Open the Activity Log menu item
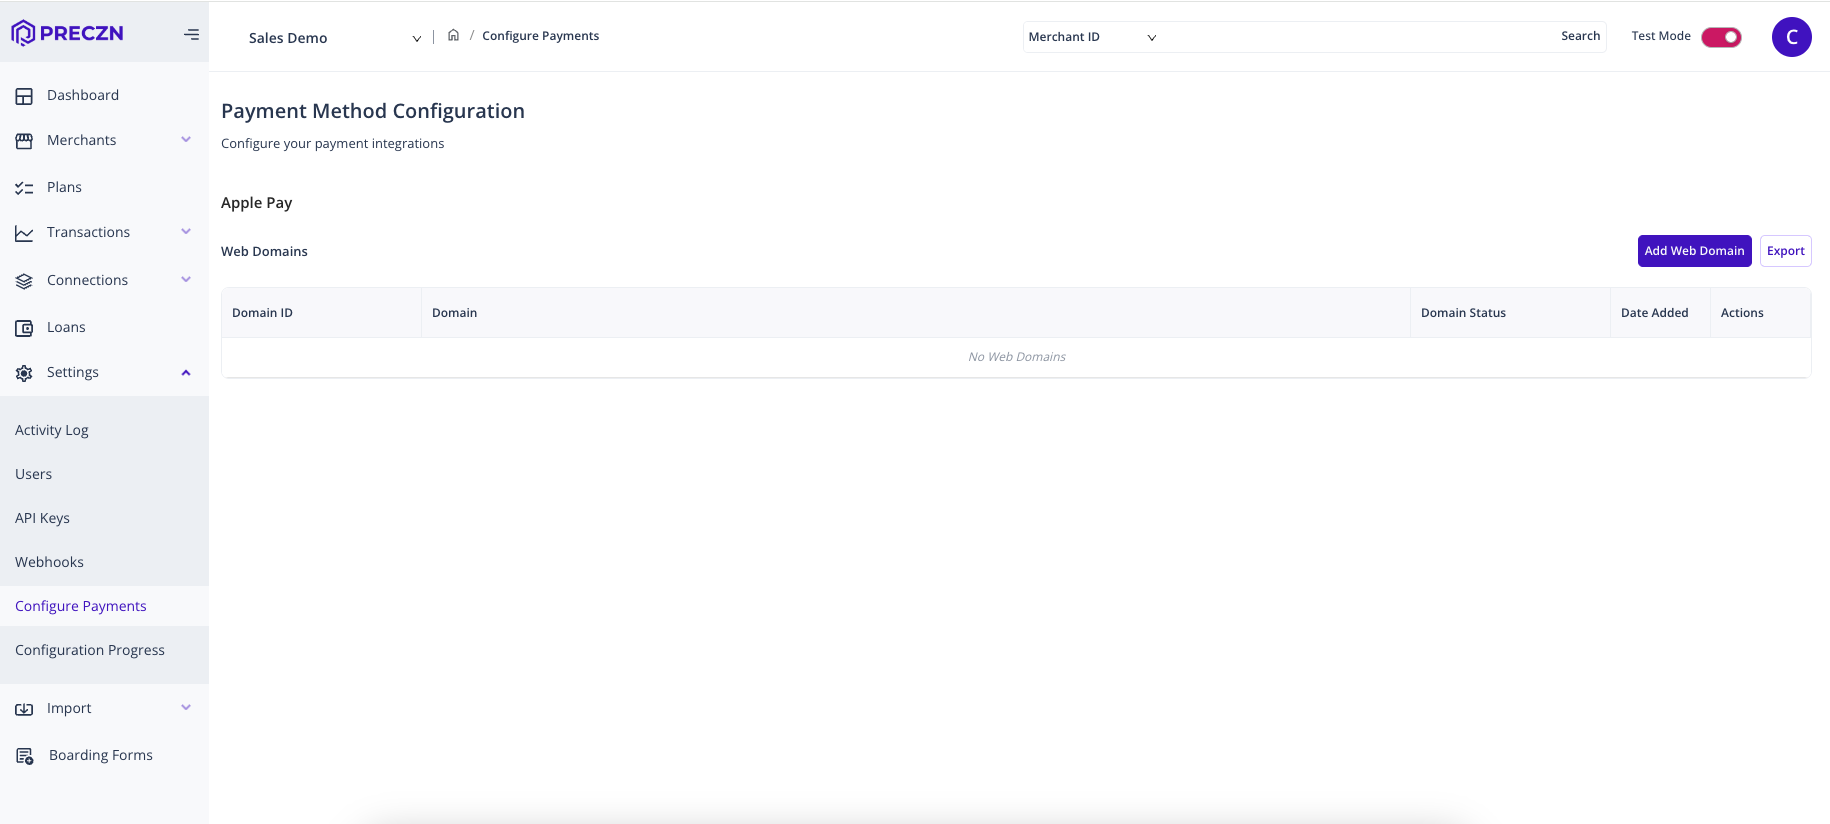This screenshot has width=1830, height=824. click(52, 430)
